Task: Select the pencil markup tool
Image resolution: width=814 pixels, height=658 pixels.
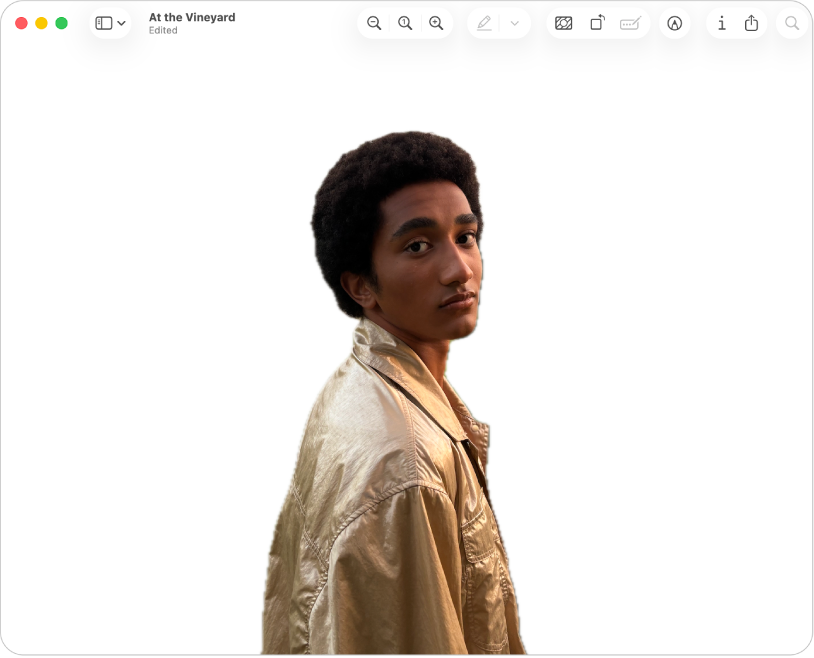Action: click(483, 22)
